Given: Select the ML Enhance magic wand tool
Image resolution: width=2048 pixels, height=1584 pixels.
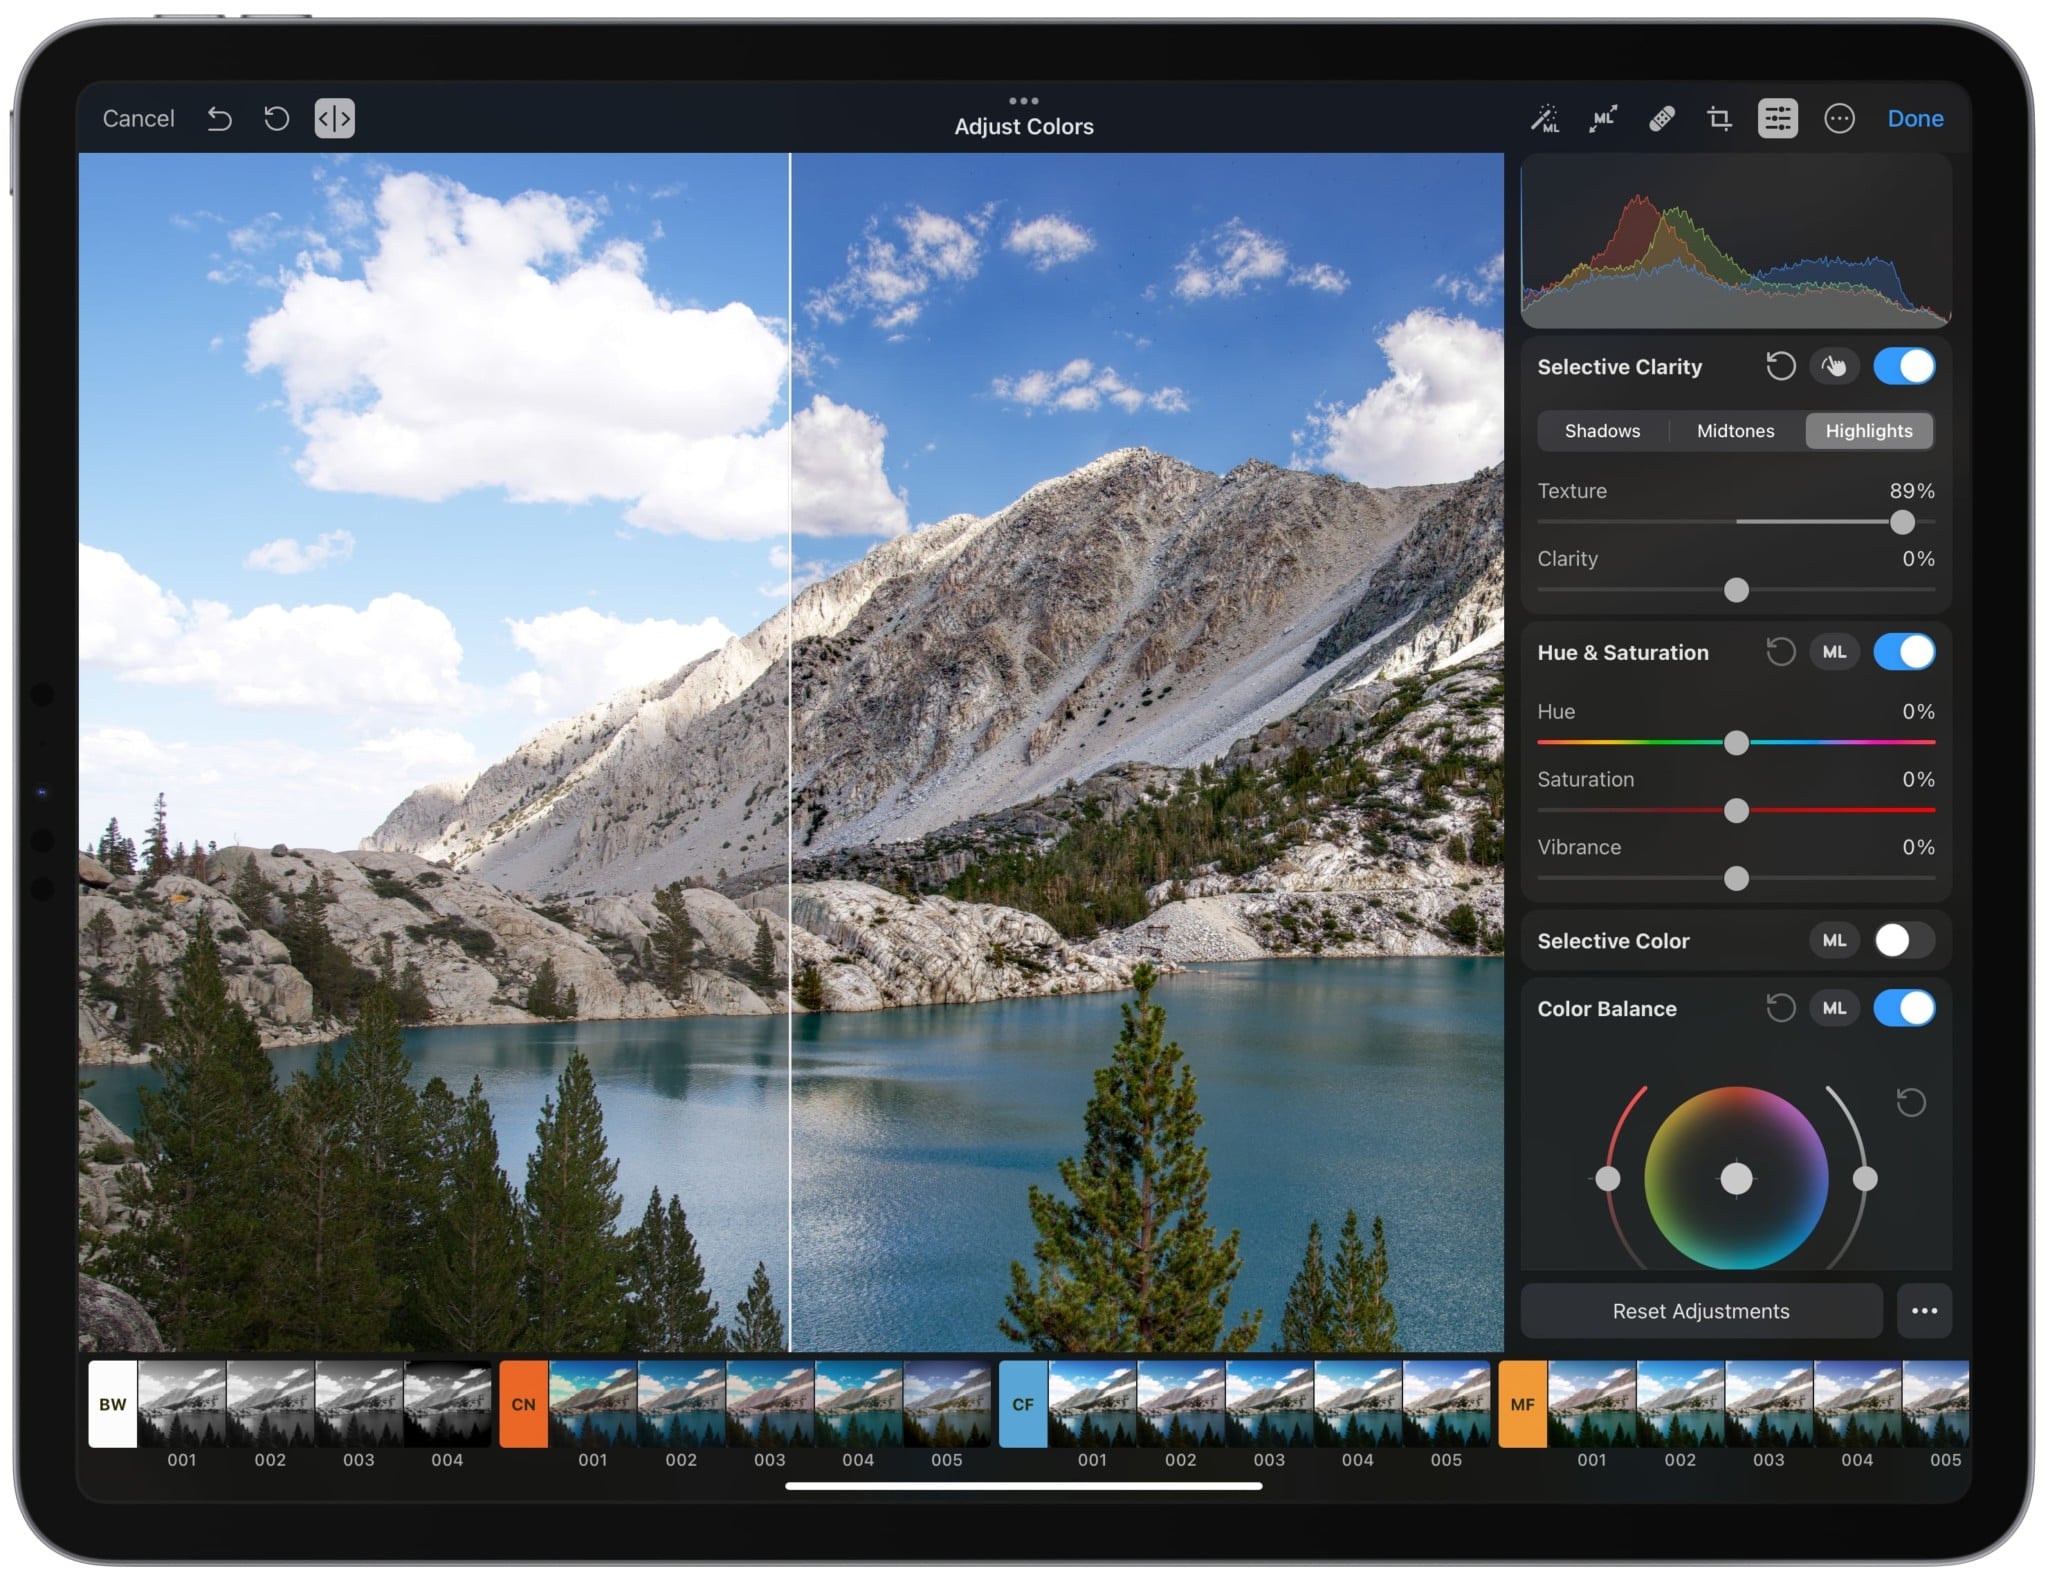Looking at the screenshot, I should click(x=1546, y=119).
